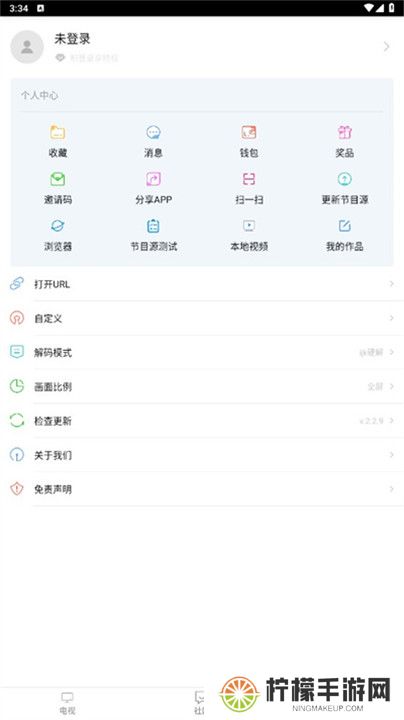Expand the 解码模式 decode mode option
Screen dimensions: 404x720
[x=202, y=353]
